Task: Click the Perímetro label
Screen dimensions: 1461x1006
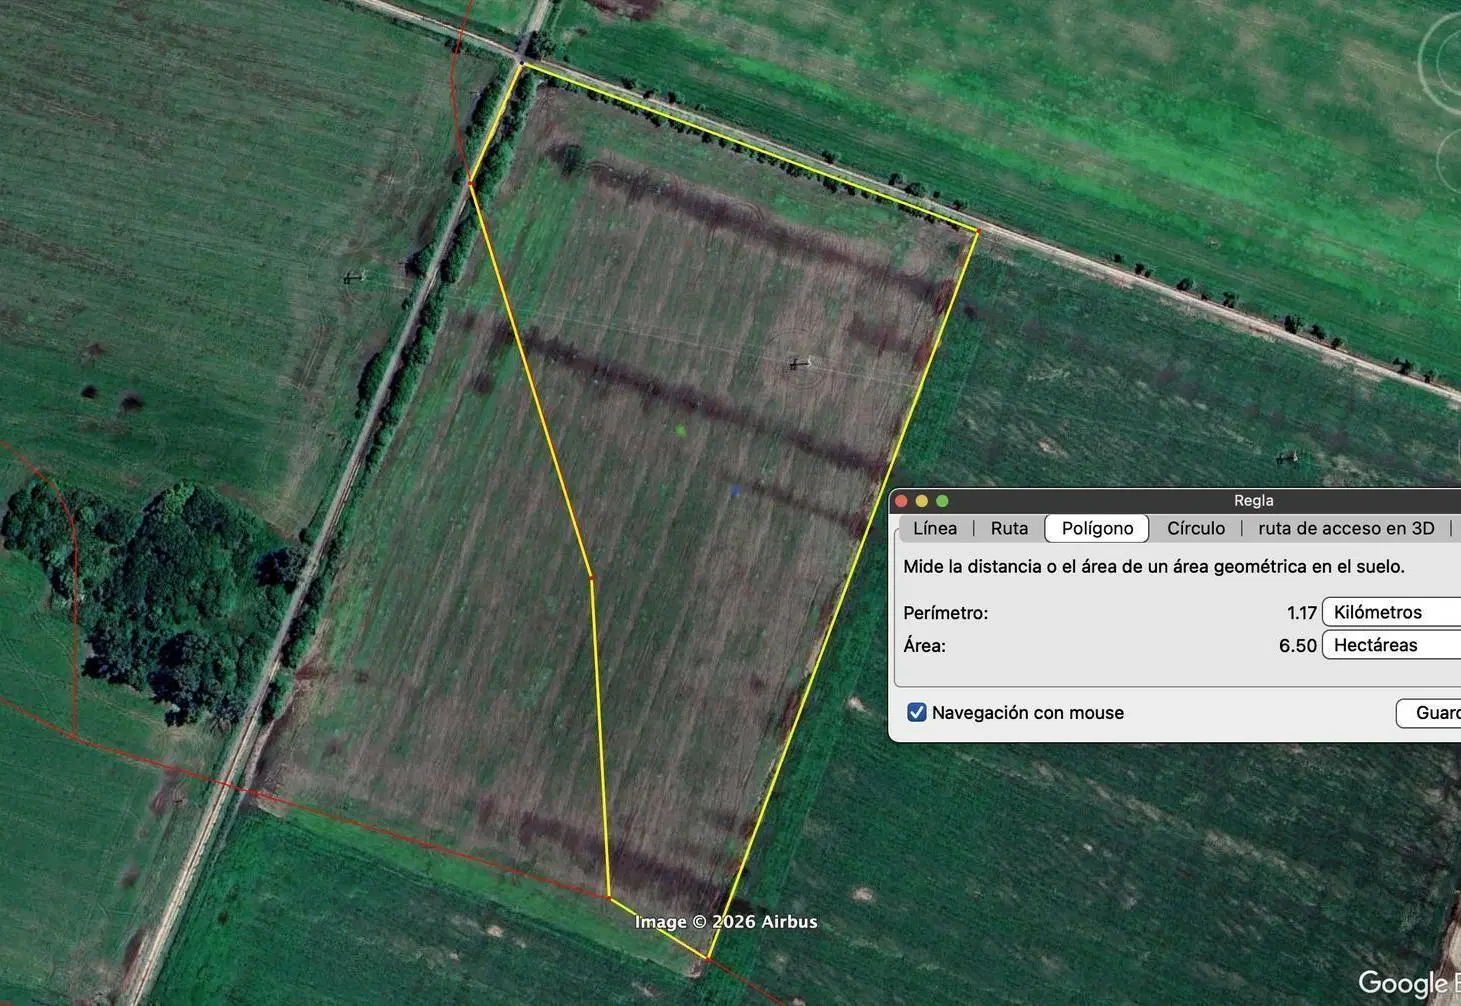Action: pos(945,613)
